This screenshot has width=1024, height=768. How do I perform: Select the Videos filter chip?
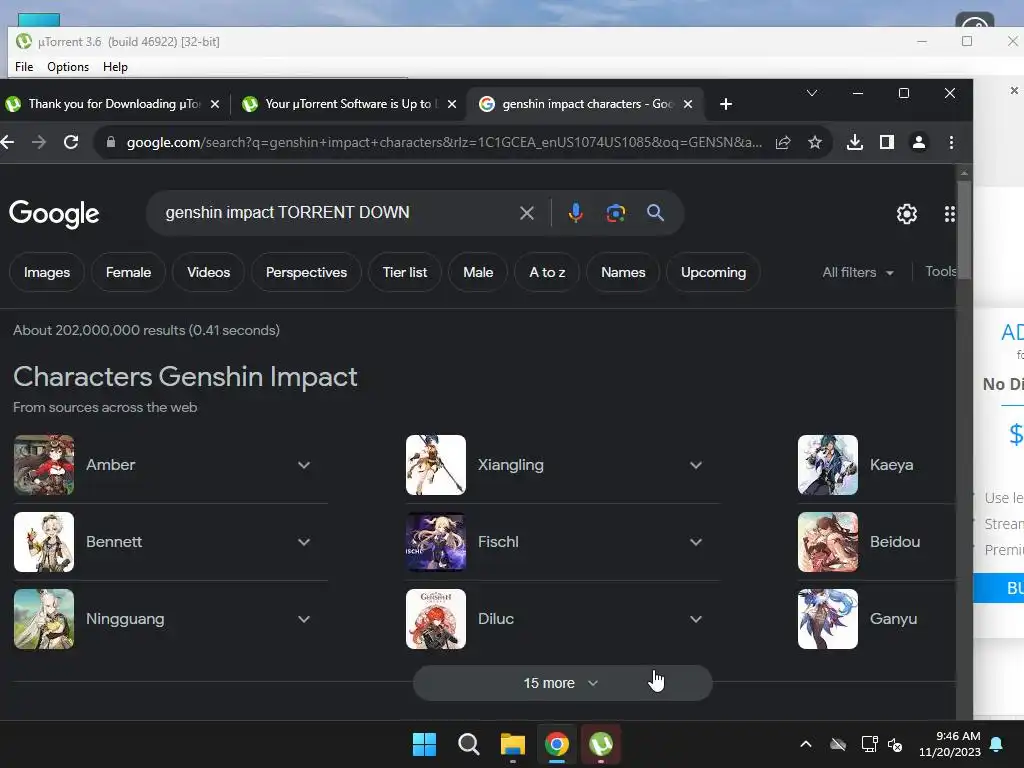208,272
